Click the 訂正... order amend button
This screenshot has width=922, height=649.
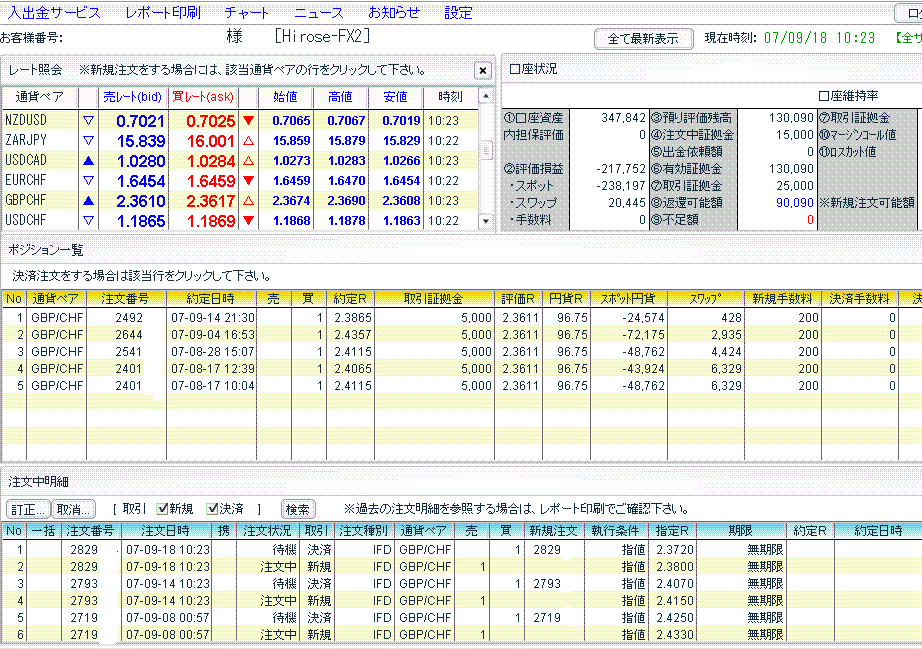[28, 509]
